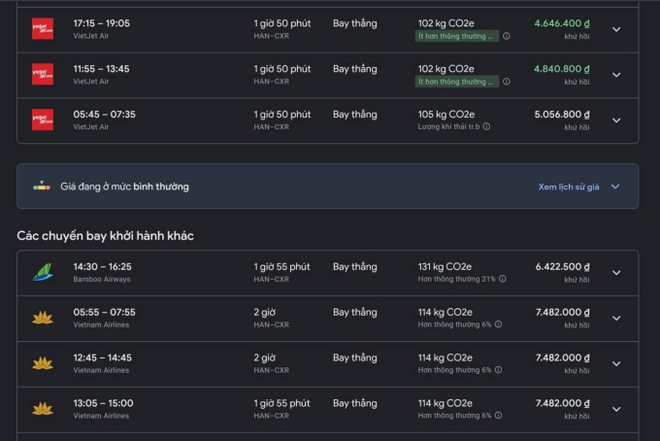The height and width of the screenshot is (441, 660).
Task: Click Vietnam Airlines logo on 13:05 flight
Action: (42, 409)
